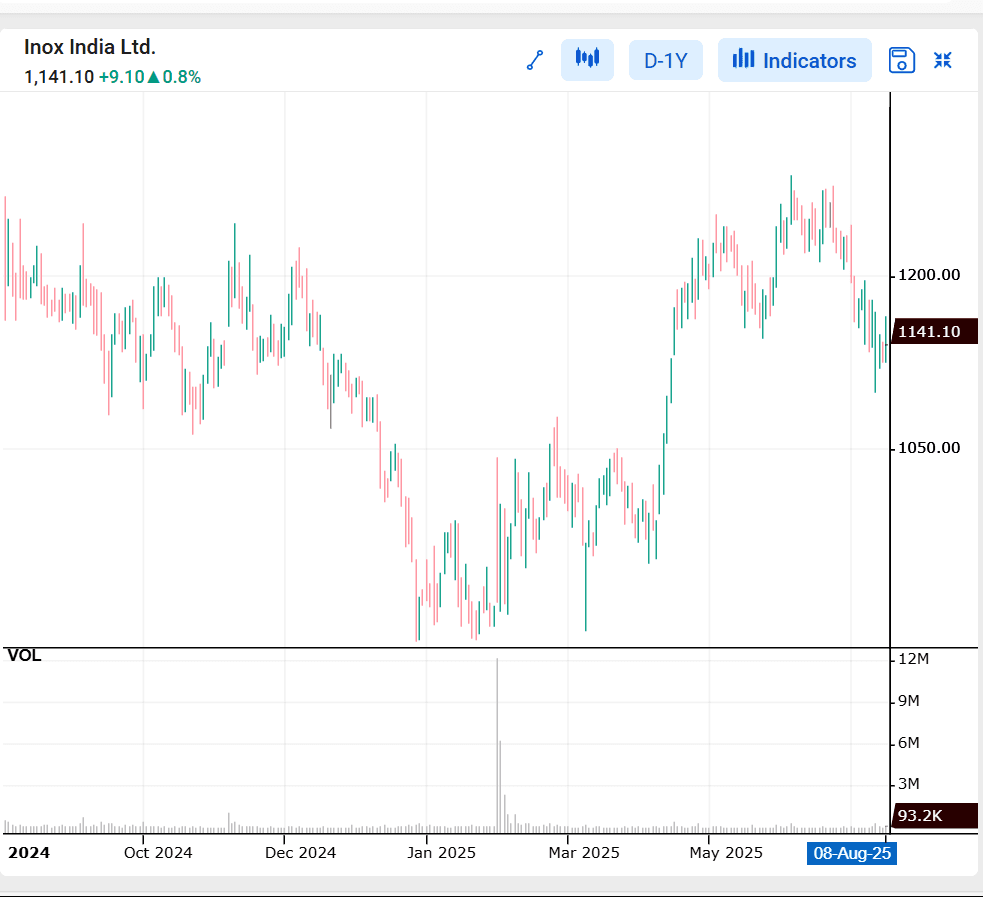Click the 0.8% percent change value
The image size is (983, 897).
click(182, 77)
